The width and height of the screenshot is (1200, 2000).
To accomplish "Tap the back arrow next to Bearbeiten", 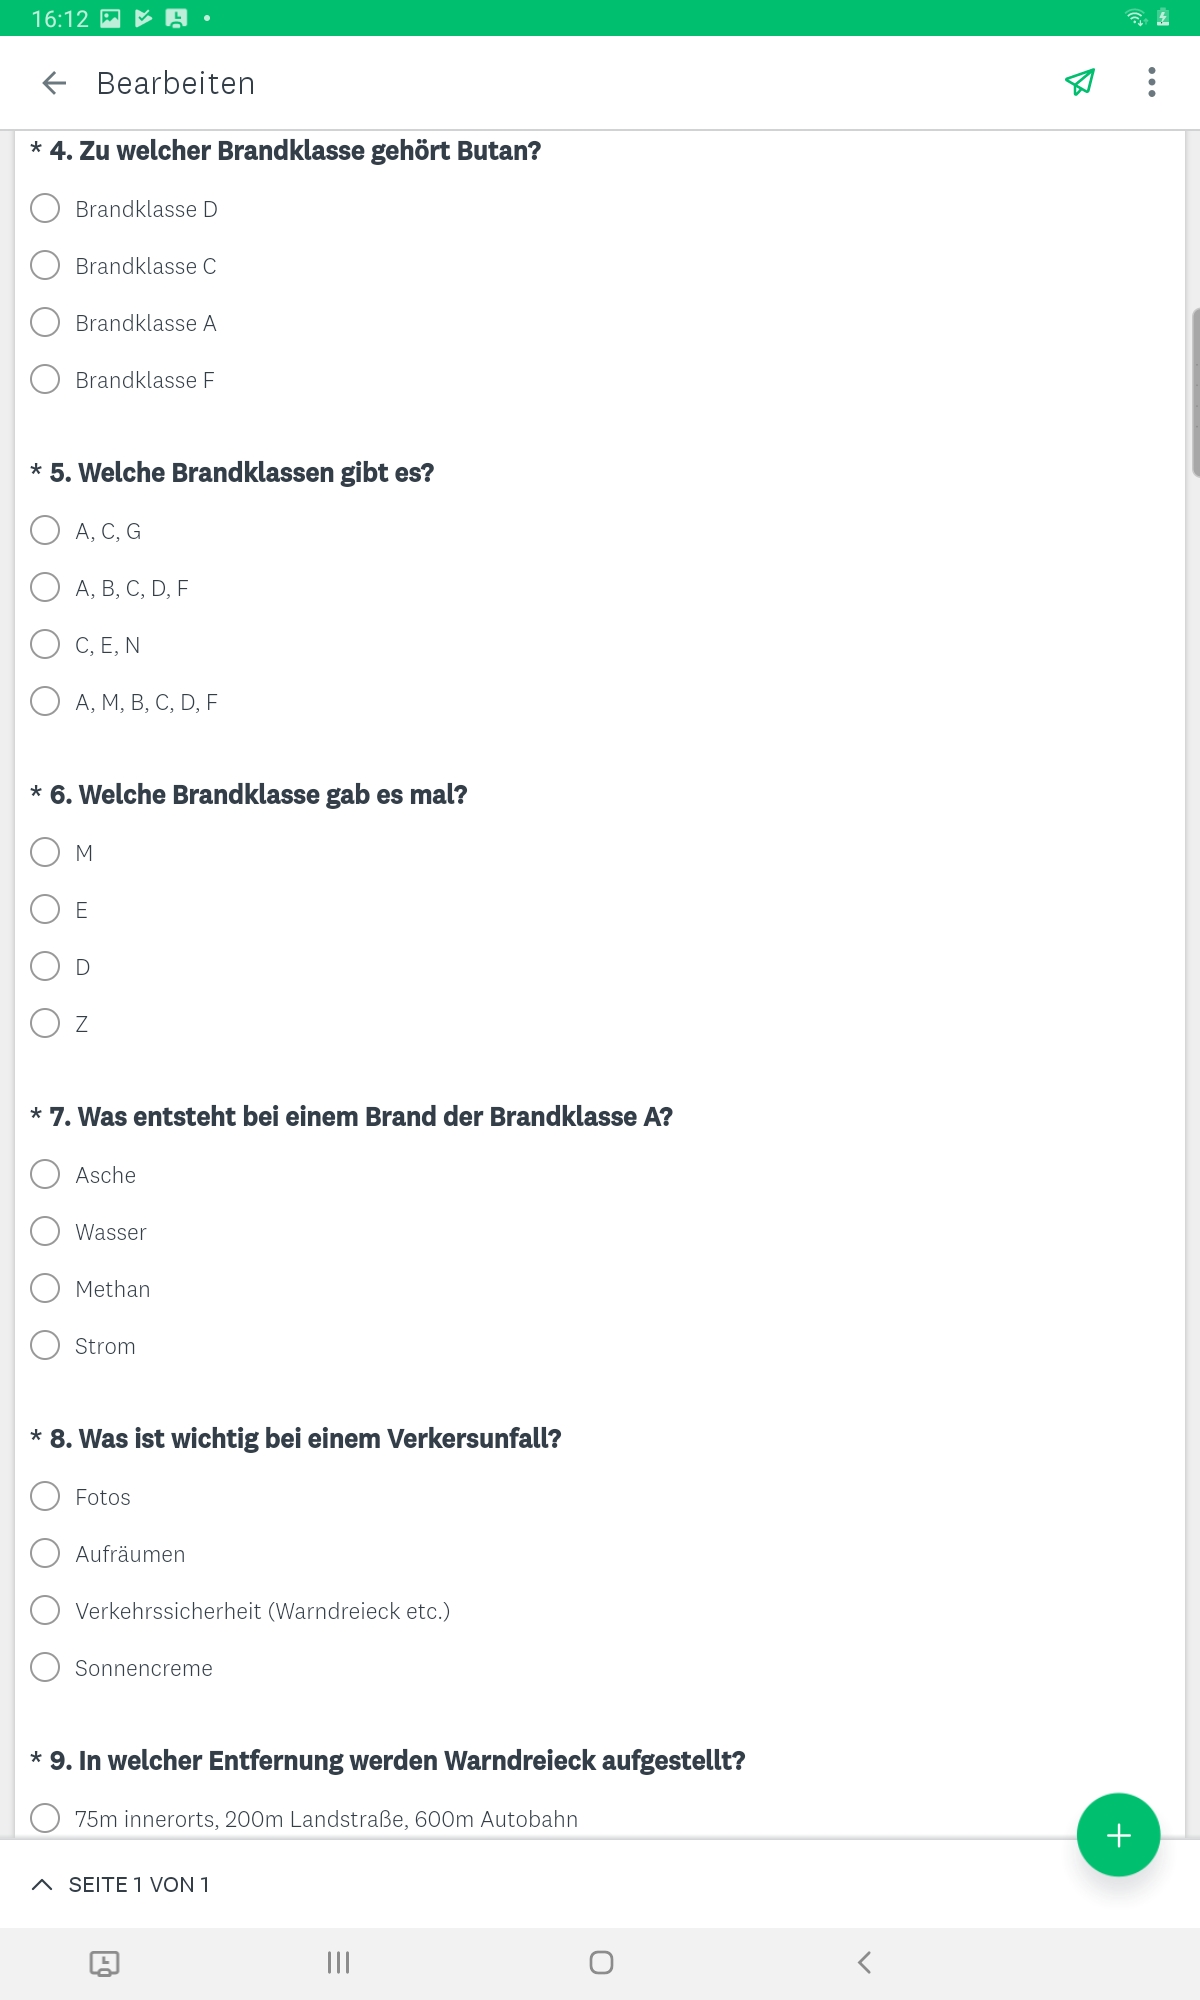I will (x=54, y=83).
